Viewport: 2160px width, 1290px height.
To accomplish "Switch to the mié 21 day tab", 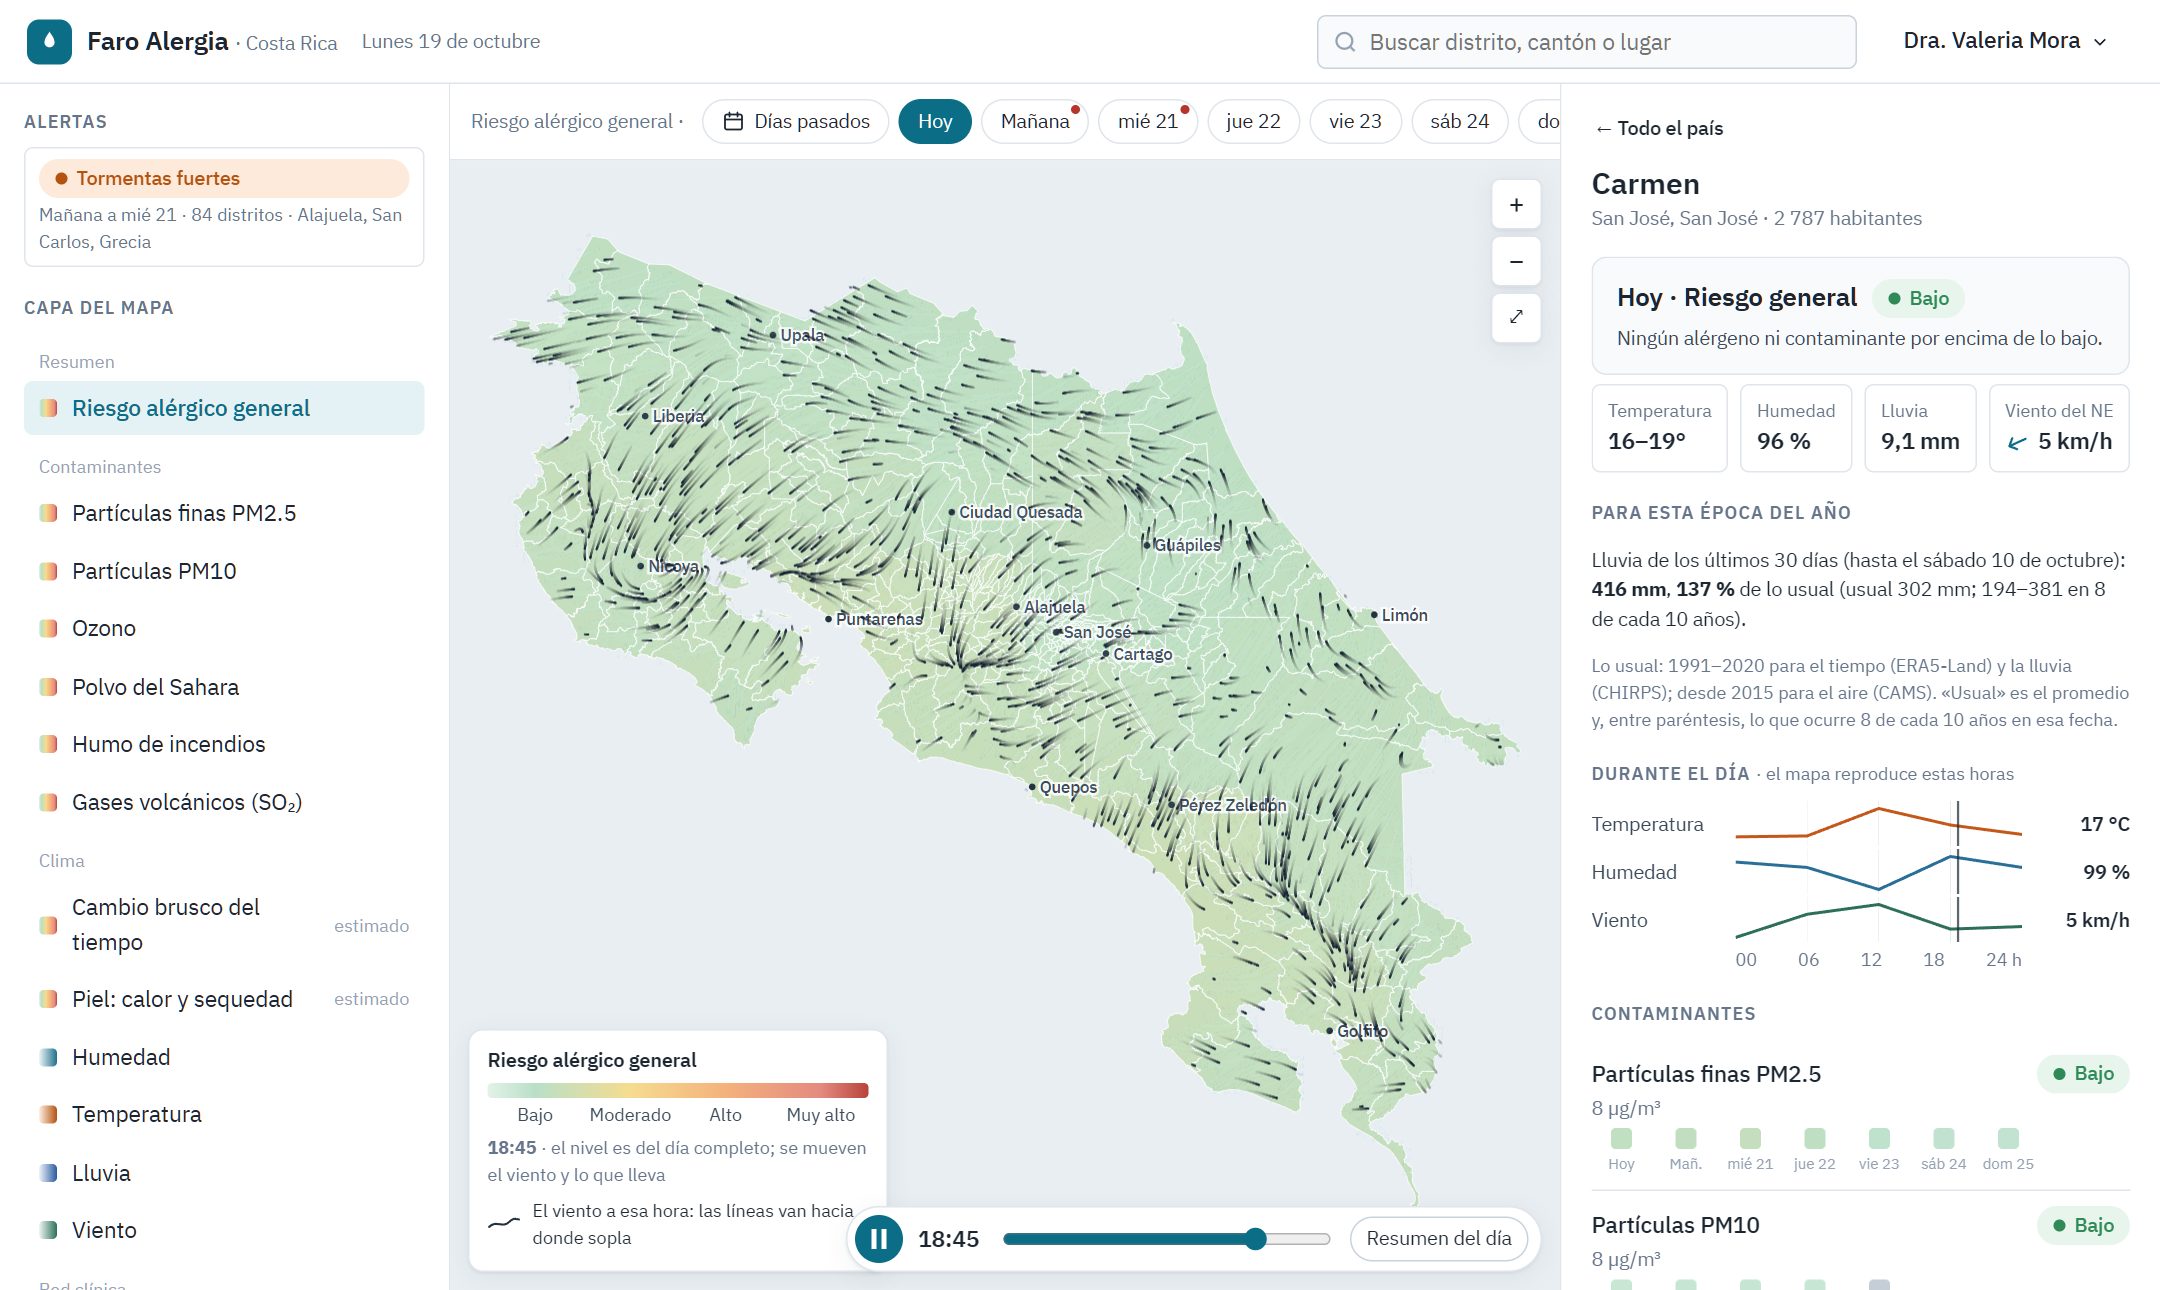I will [1148, 121].
